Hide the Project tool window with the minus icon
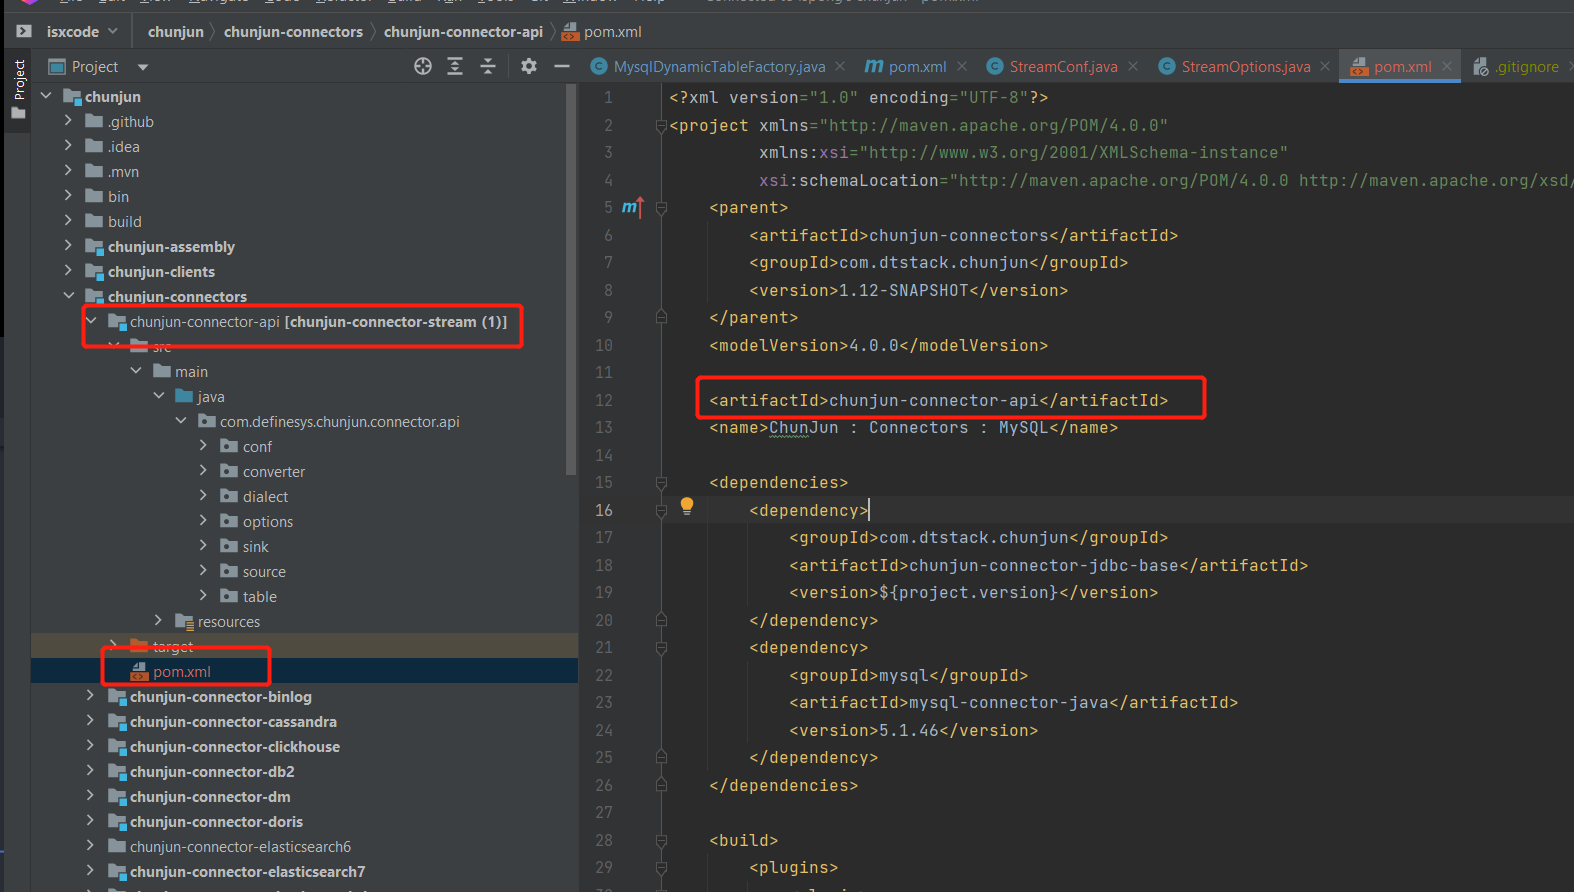Image resolution: width=1574 pixels, height=892 pixels. pyautogui.click(x=562, y=66)
